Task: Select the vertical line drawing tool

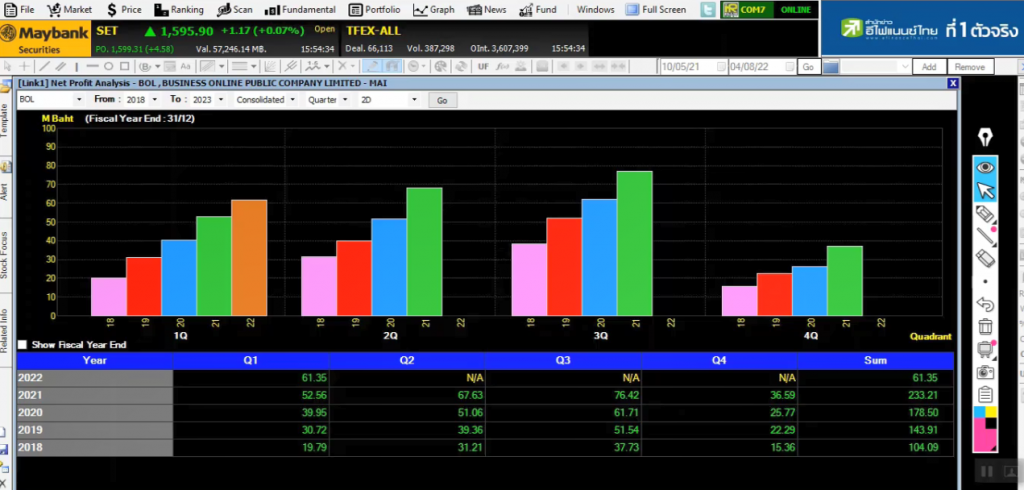Action: click(x=76, y=66)
